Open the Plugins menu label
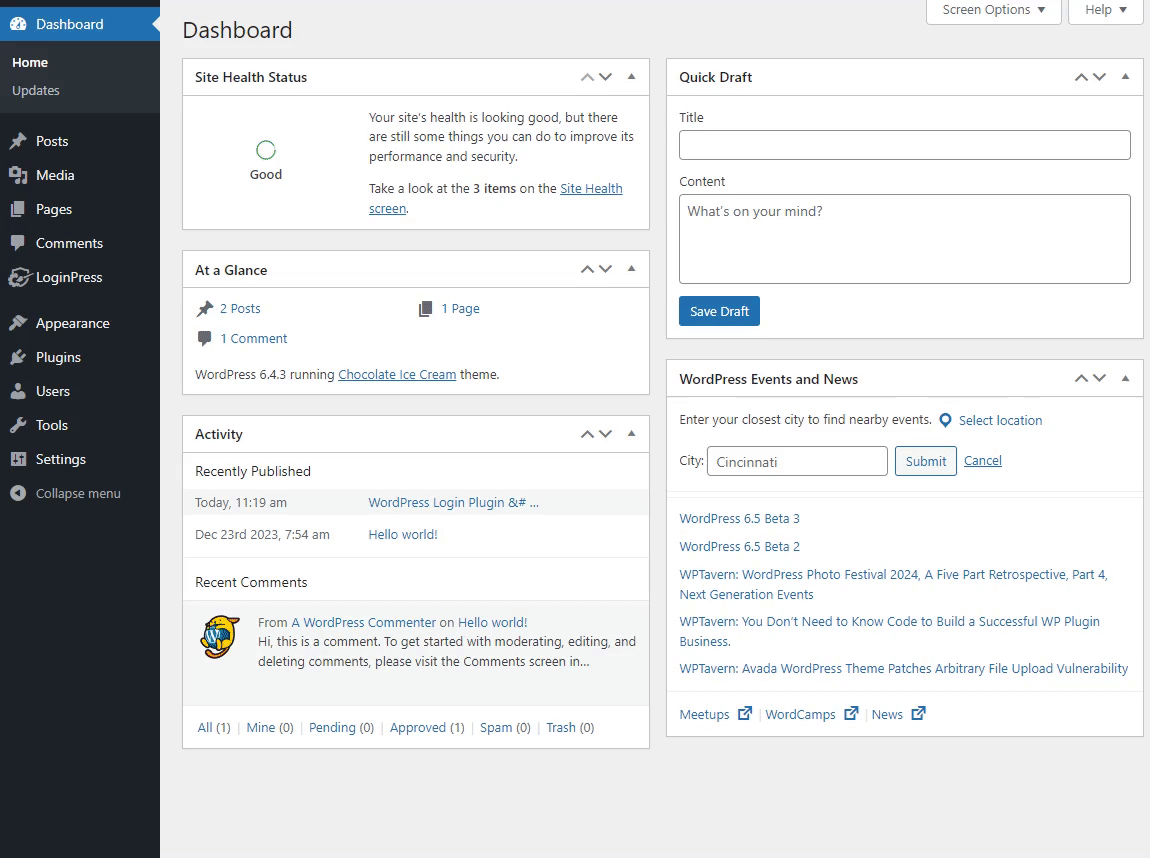This screenshot has height=858, width=1150. point(59,357)
